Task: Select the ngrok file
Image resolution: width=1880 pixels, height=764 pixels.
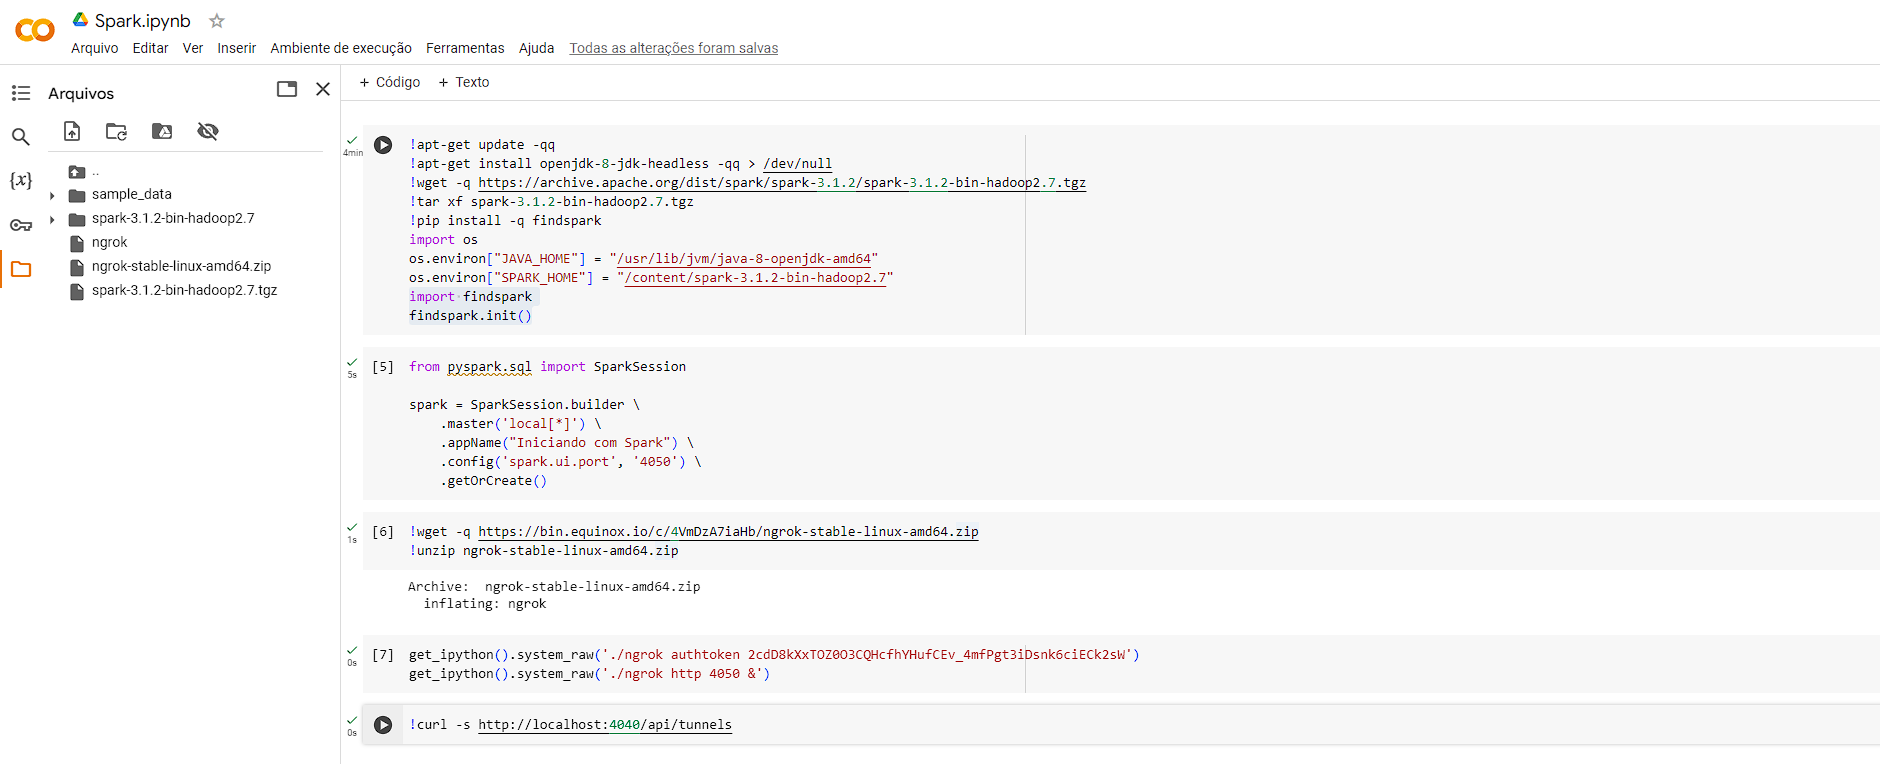Action: tap(109, 242)
